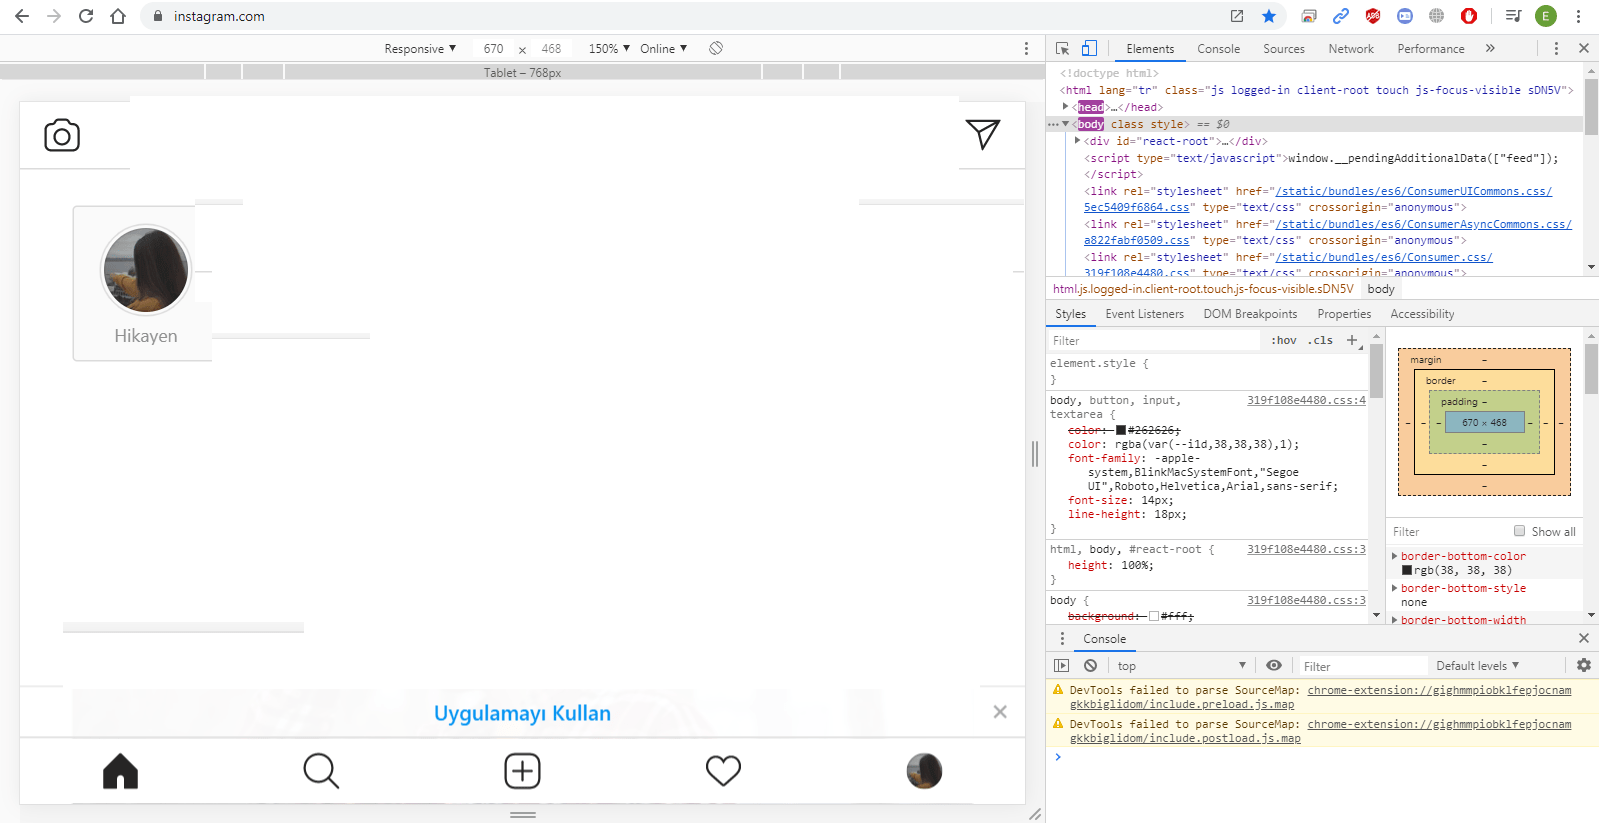Switch to the Sources tab
1599x823 pixels.
pos(1284,48)
